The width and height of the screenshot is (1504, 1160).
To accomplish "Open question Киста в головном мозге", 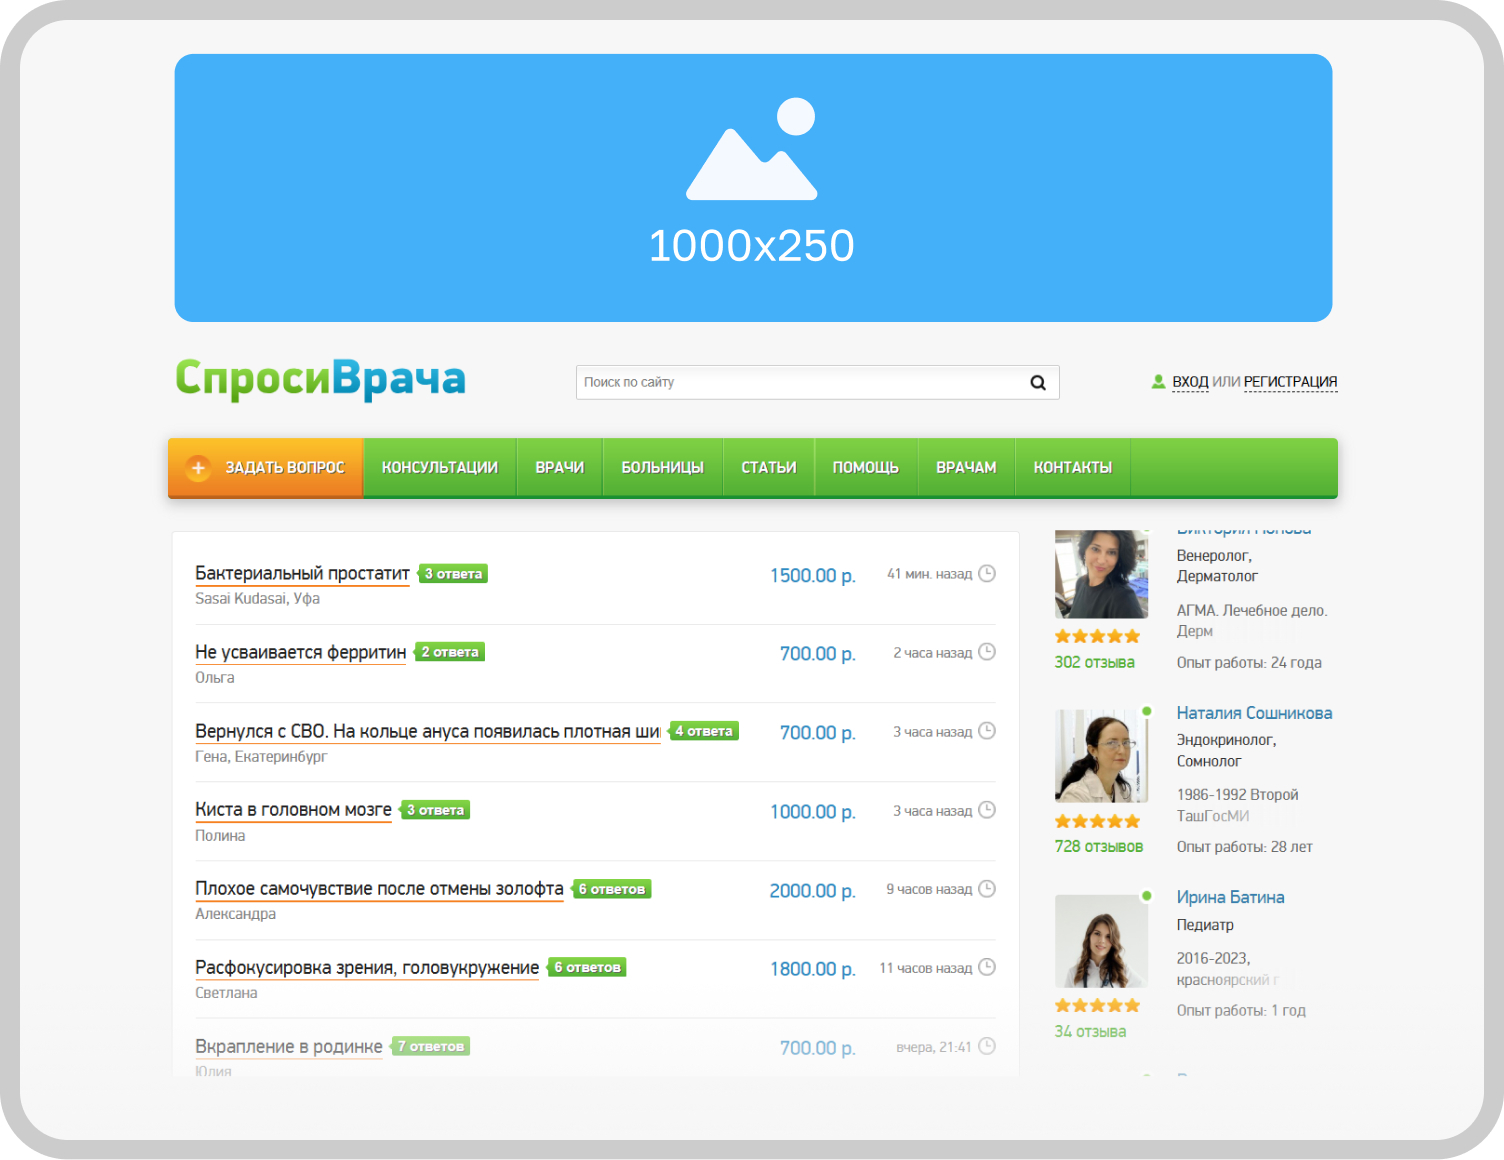I will tap(293, 810).
